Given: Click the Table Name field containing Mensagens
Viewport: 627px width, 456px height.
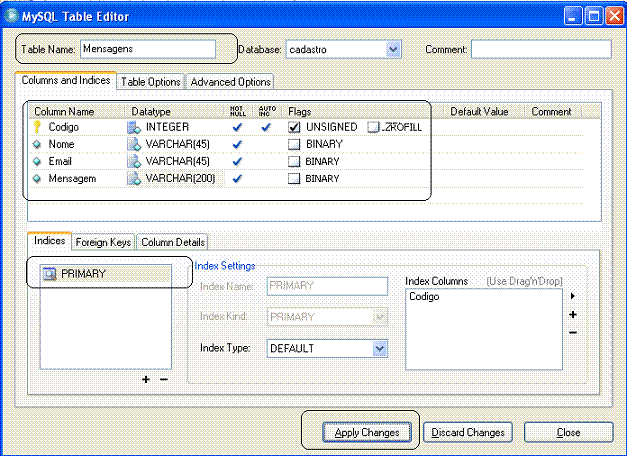Looking at the screenshot, I should [148, 49].
